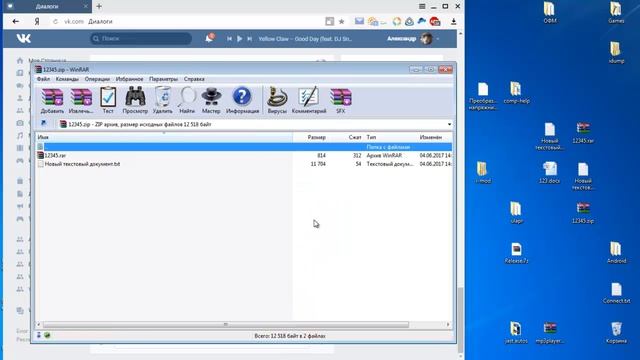Select the ОФМ folder on desktop
This screenshot has width=640, height=360.
550,13
